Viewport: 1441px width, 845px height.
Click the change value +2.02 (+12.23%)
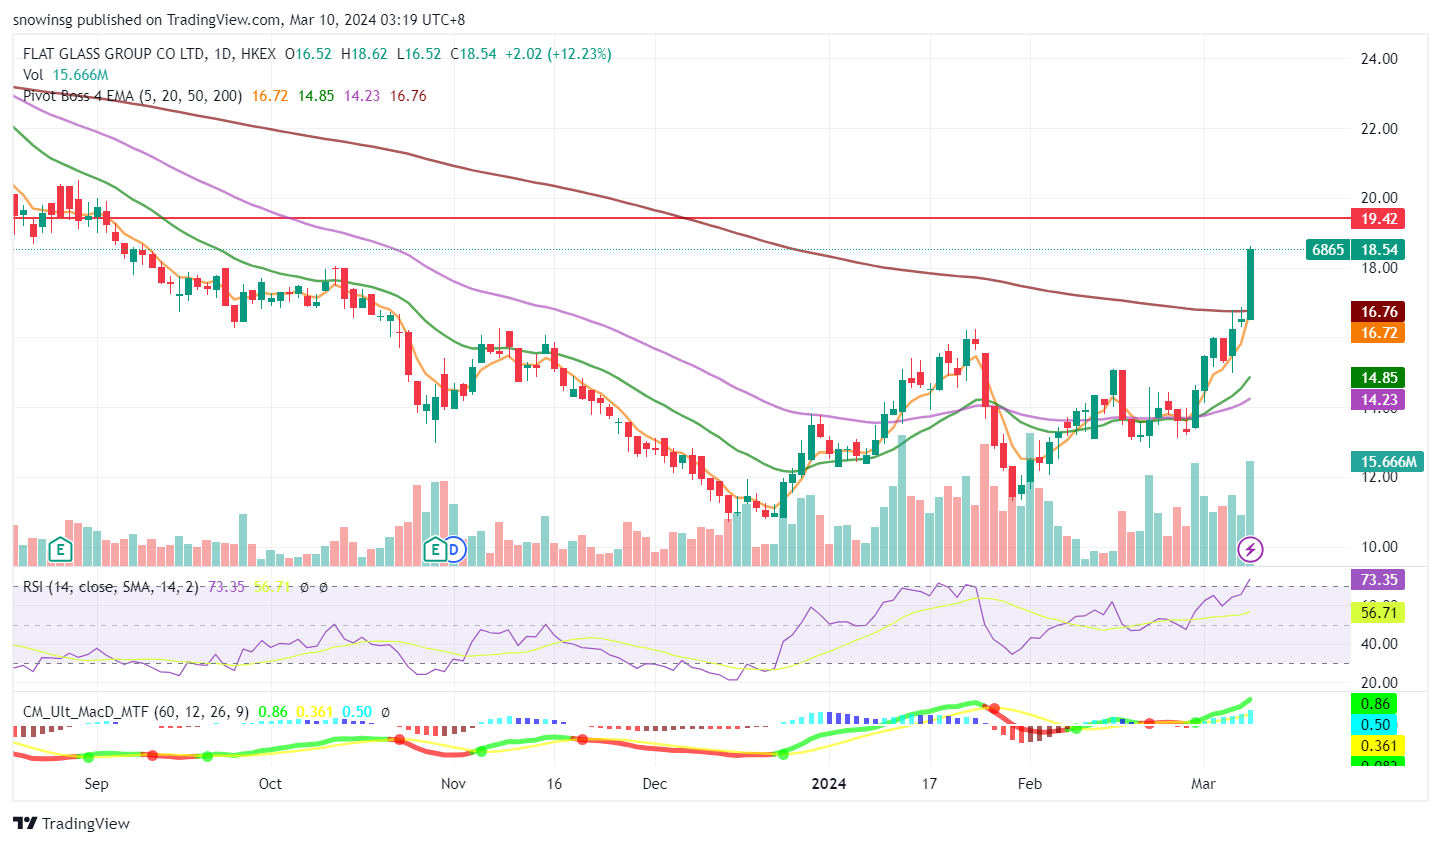click(558, 54)
